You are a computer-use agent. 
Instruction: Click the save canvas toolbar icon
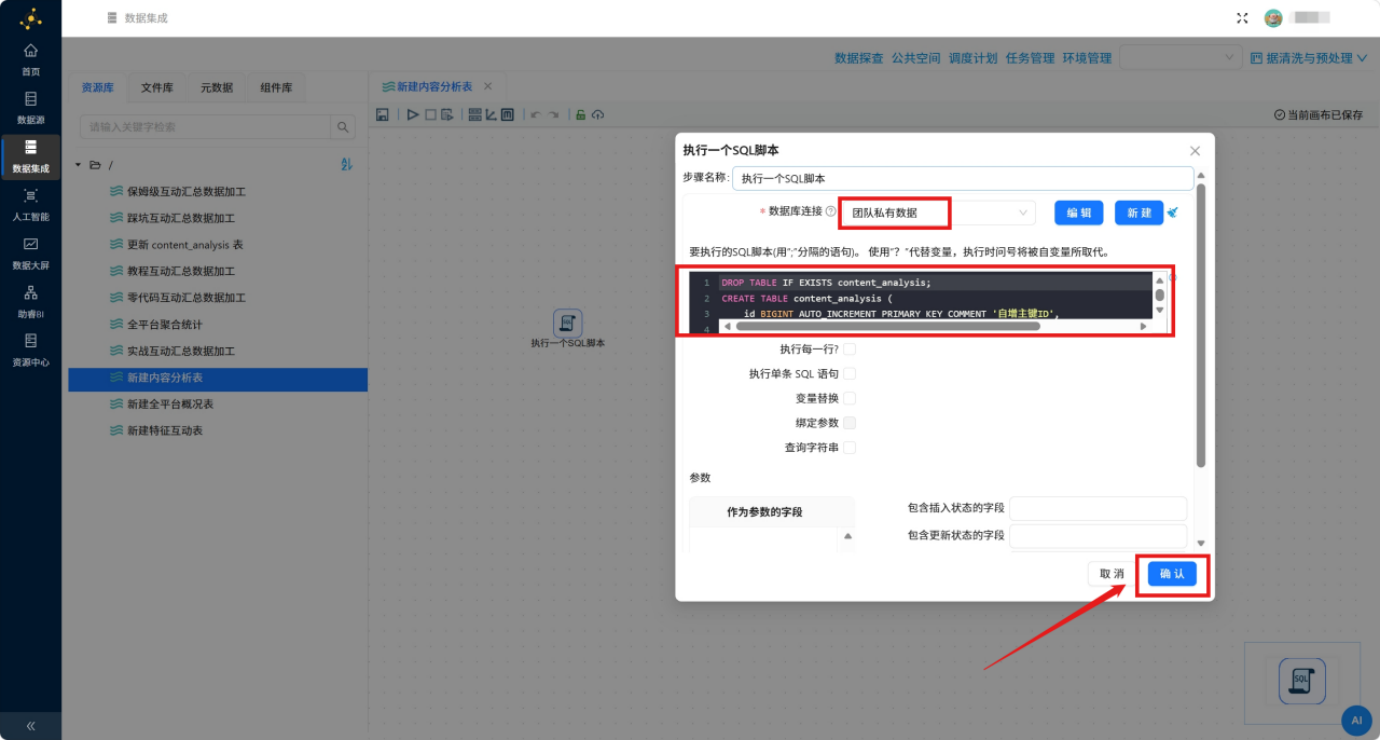pos(382,115)
